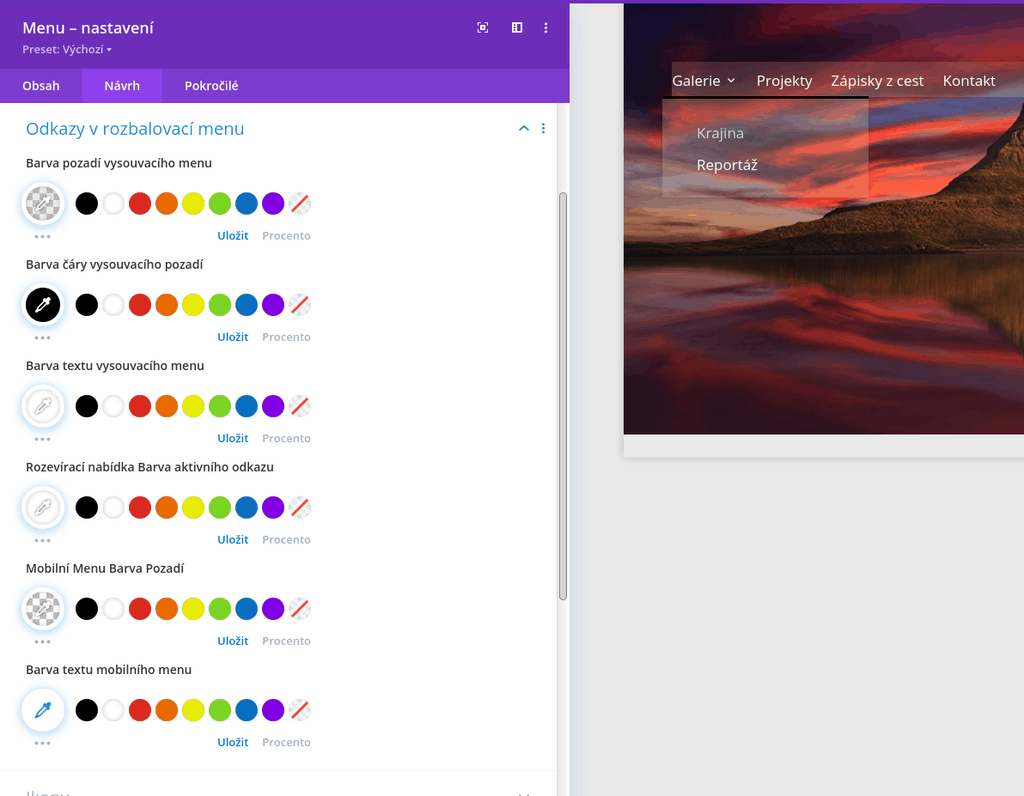Image resolution: width=1024 pixels, height=796 pixels.
Task: Open eyedropper for Barva textu vysouvacího menu
Action: coord(43,406)
